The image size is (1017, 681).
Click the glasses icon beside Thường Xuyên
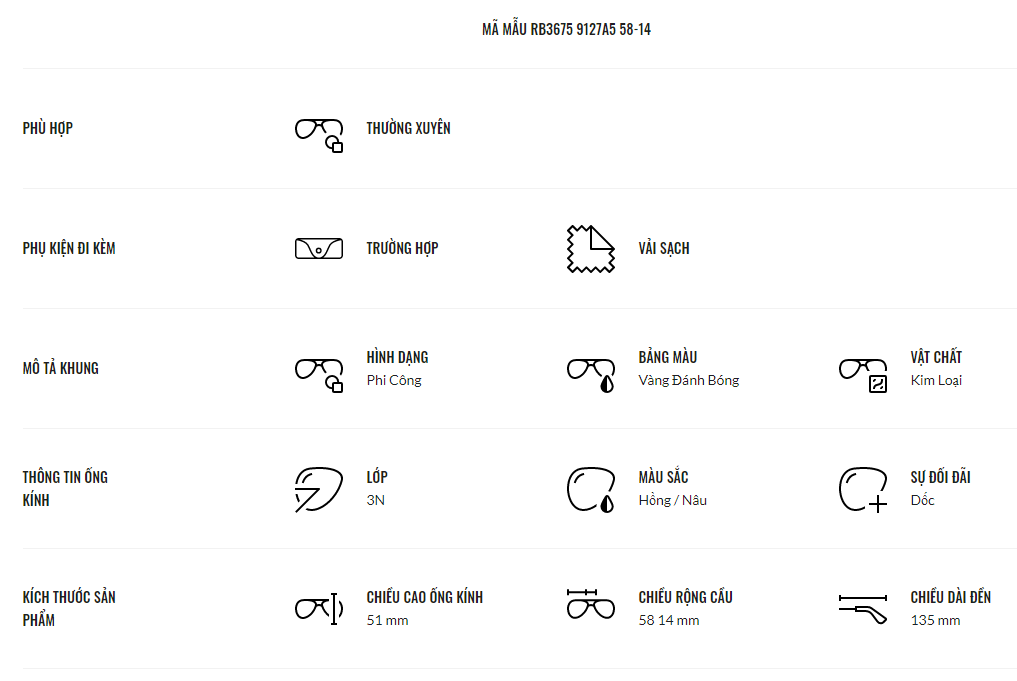coord(319,133)
